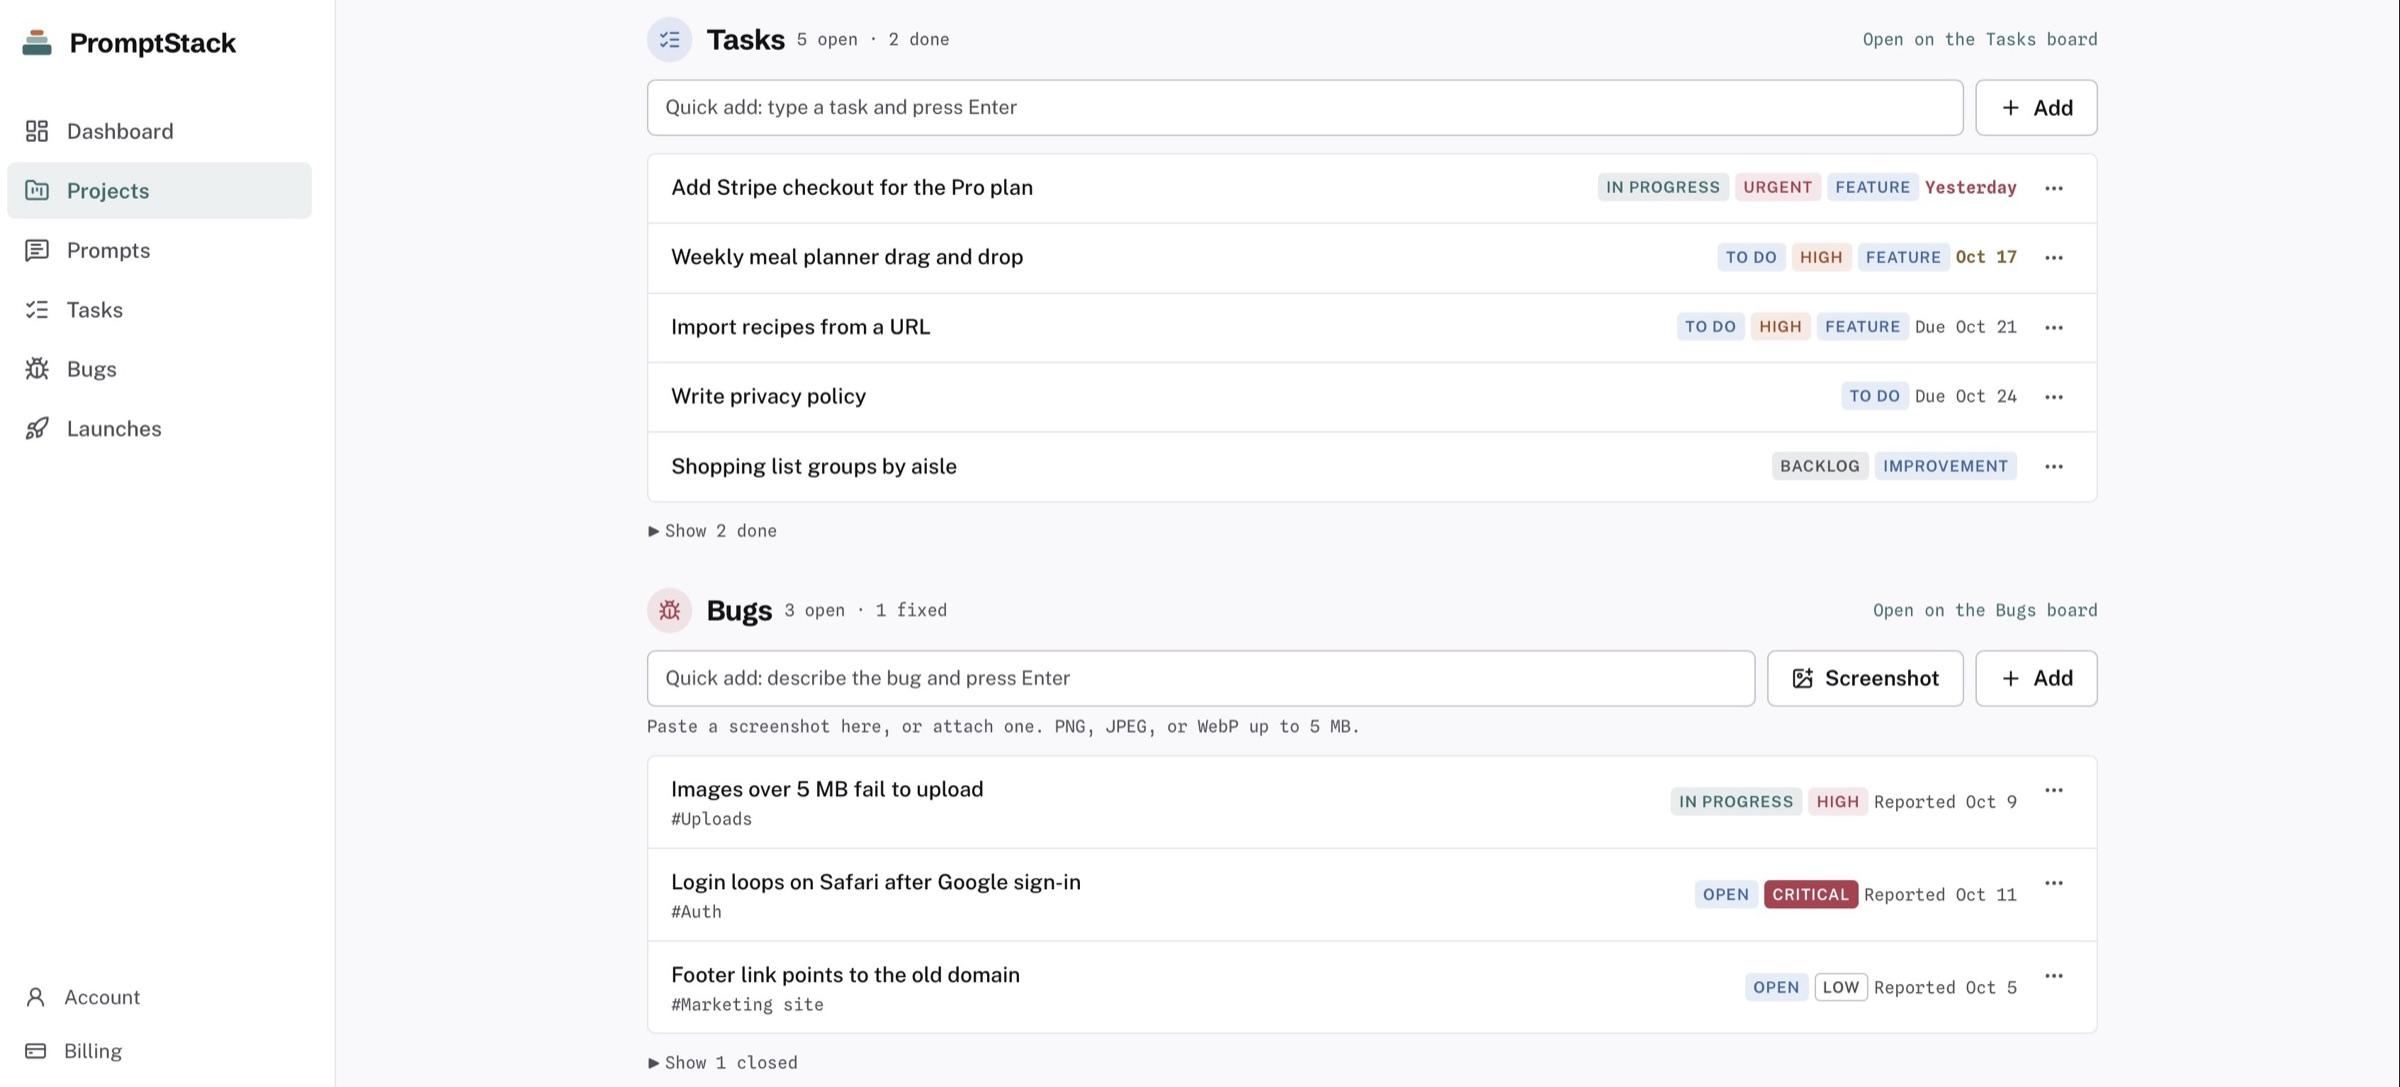Viewport: 2400px width, 1087px height.
Task: Expand Show 1 closed bugs
Action: click(x=723, y=1063)
